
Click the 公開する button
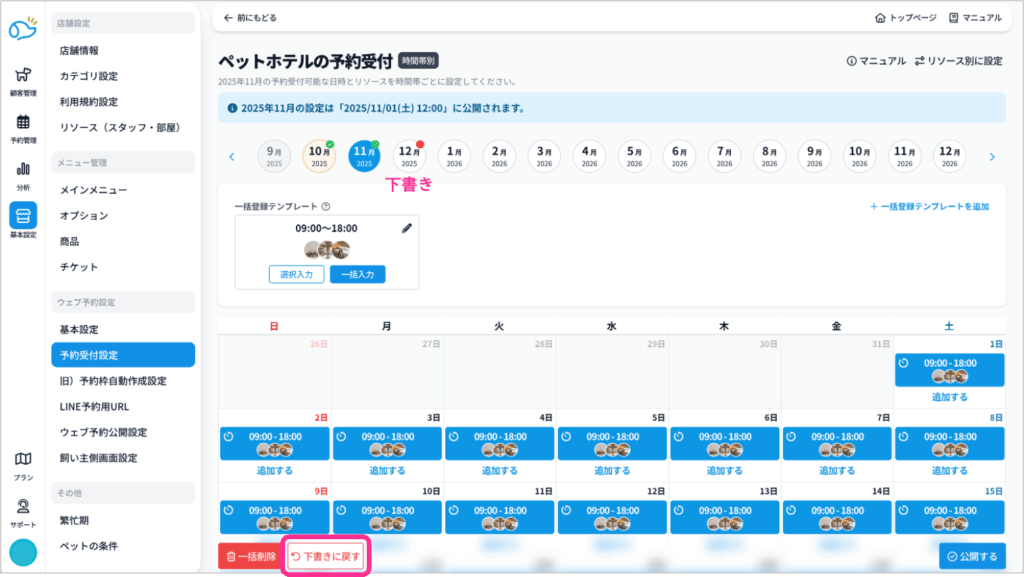pyautogui.click(x=972, y=556)
